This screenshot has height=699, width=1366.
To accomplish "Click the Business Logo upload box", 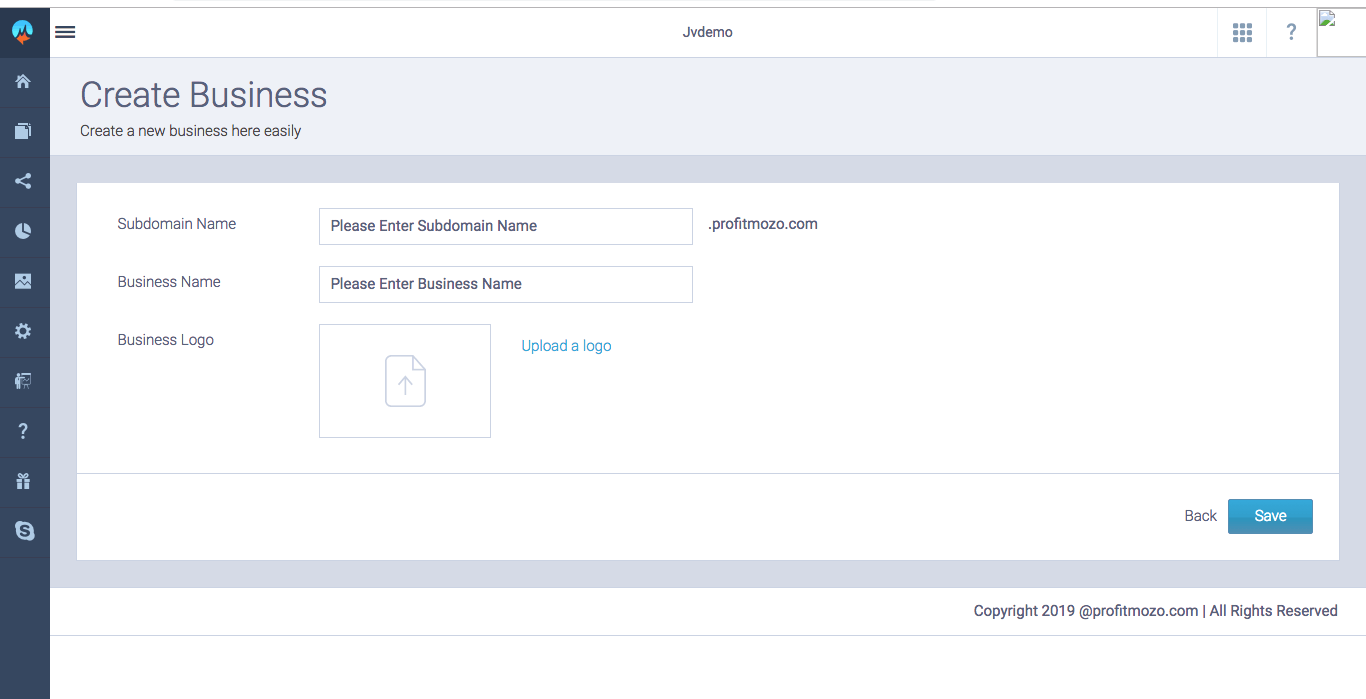I will pyautogui.click(x=405, y=381).
